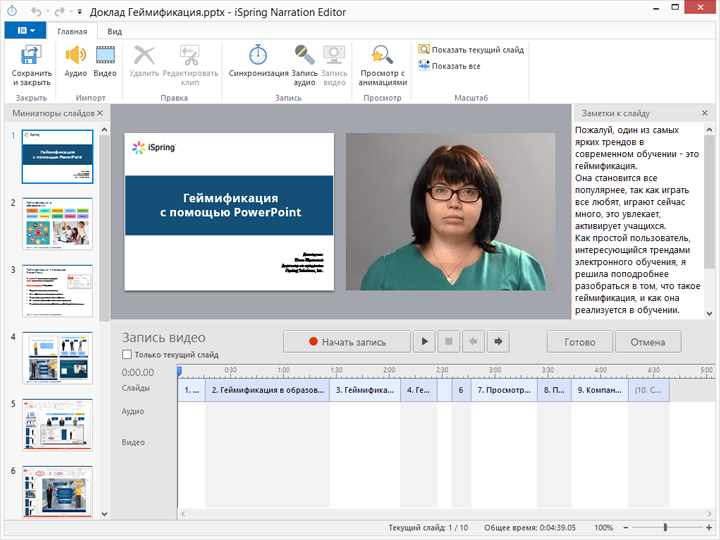This screenshot has height=540, width=720.
Task: Click timeline horizontal scroll right arrow
Action: coord(709,514)
